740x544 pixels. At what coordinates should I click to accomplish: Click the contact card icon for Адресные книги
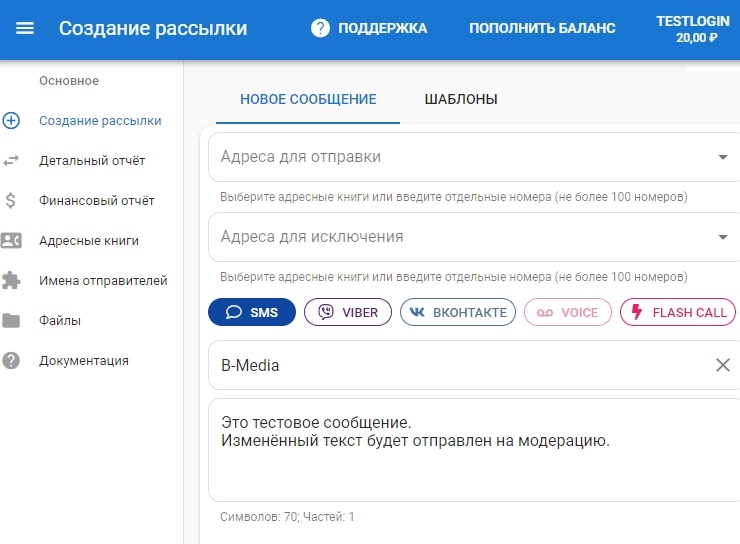[x=12, y=241]
